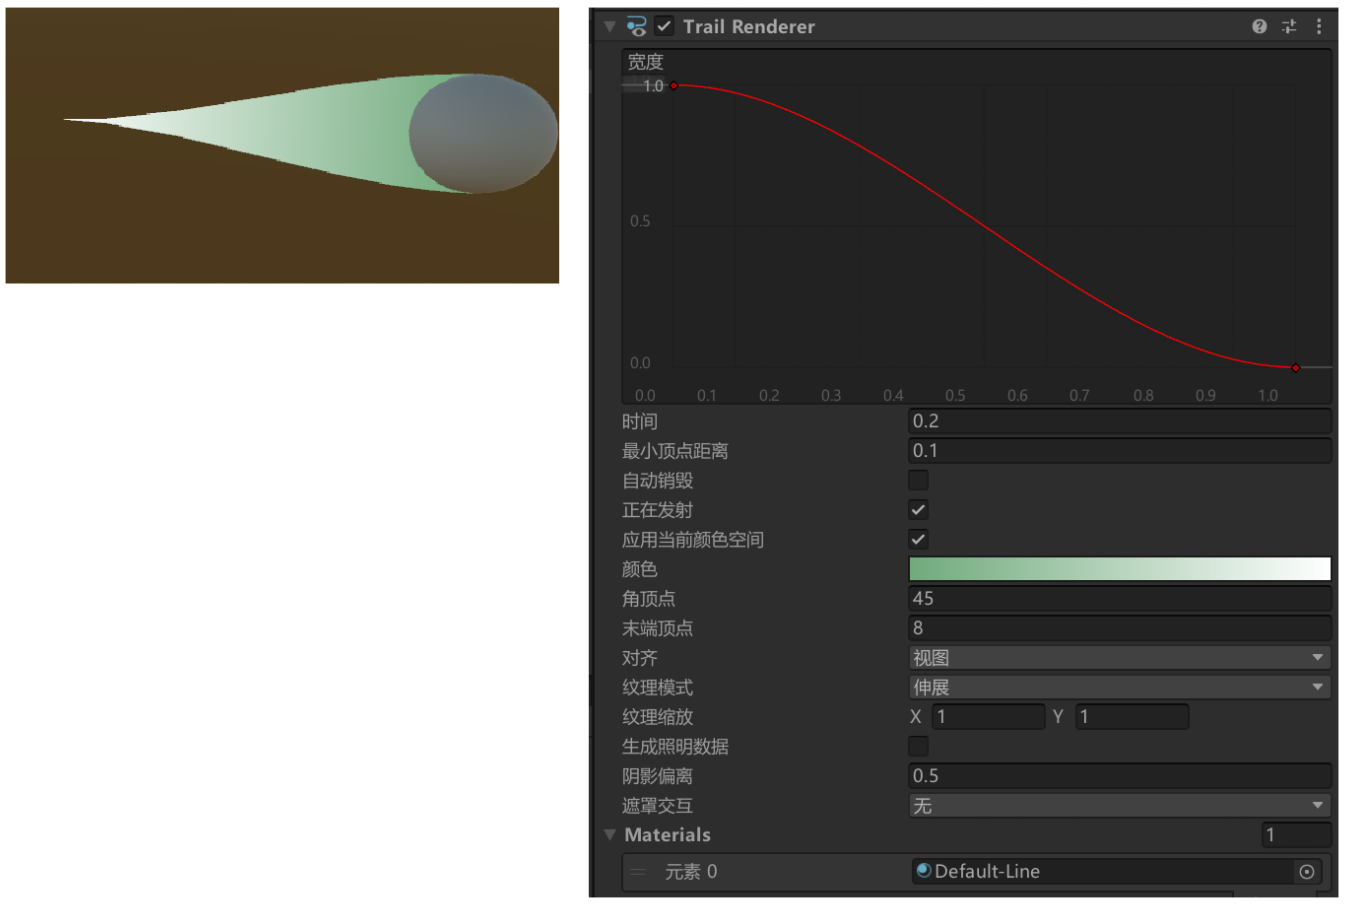Collapse the Trail Renderer component foldout
Screen dimensions: 1346x905
coord(610,27)
